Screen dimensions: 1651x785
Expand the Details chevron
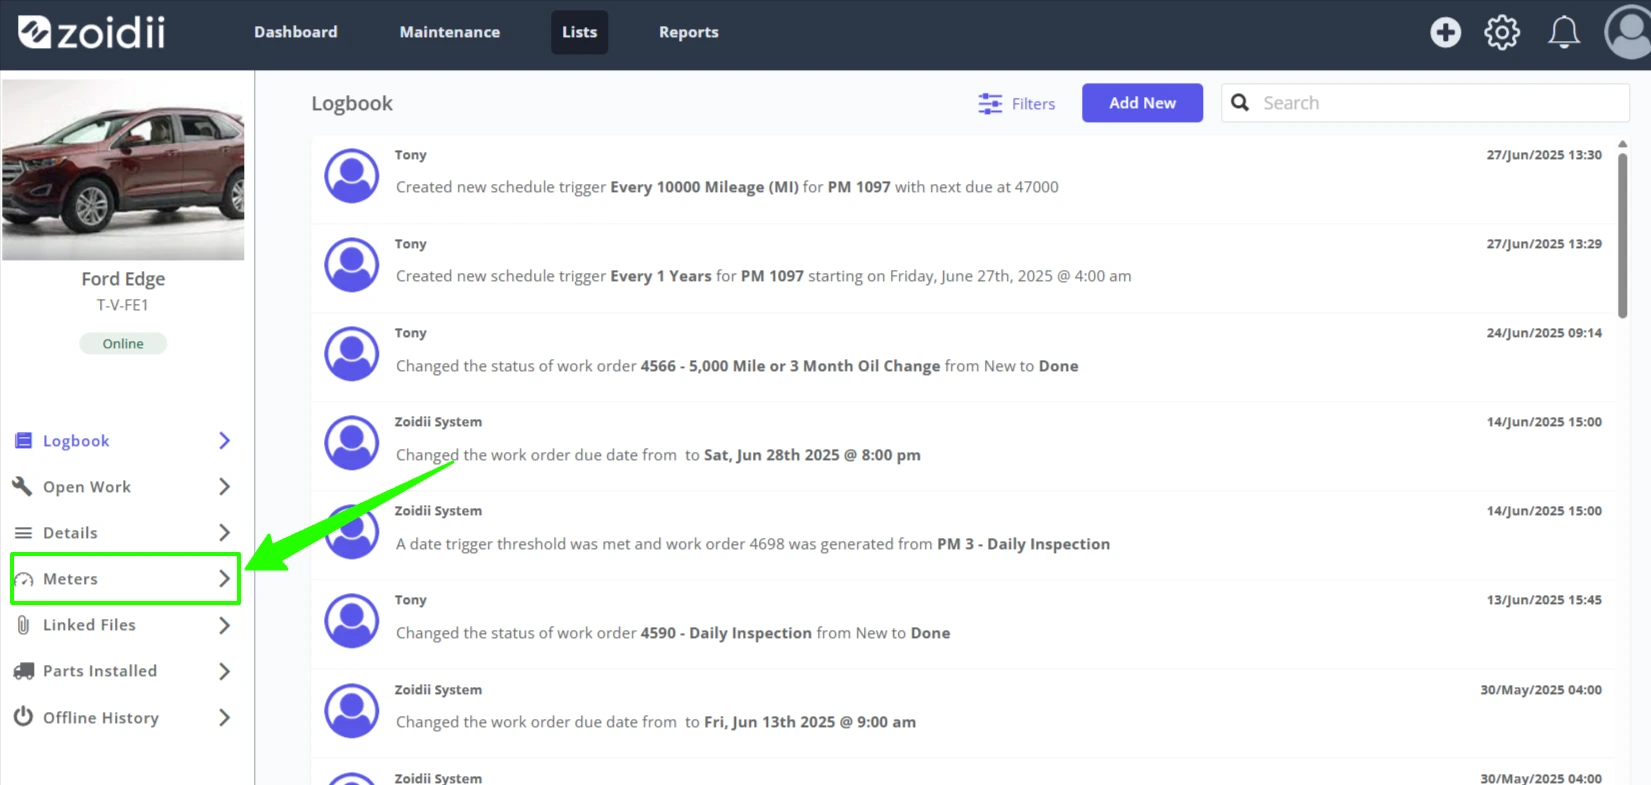pos(224,533)
